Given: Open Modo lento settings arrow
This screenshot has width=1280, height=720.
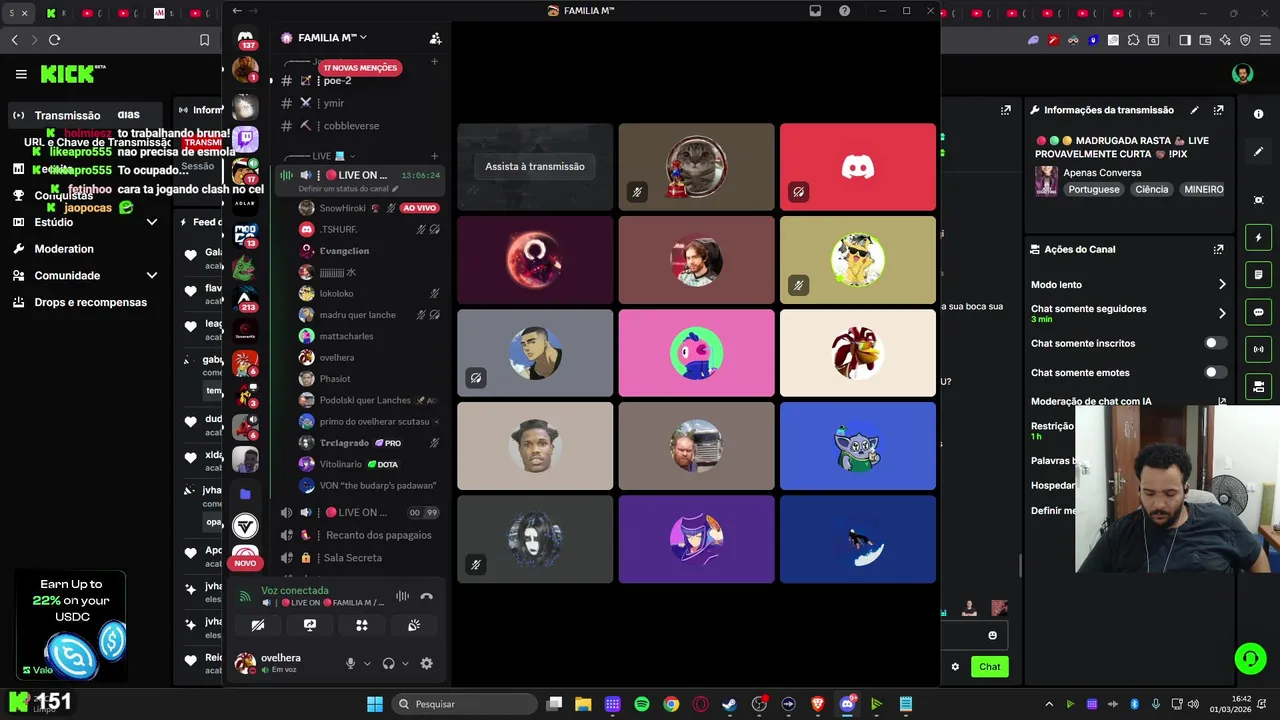Looking at the screenshot, I should click(1222, 285).
